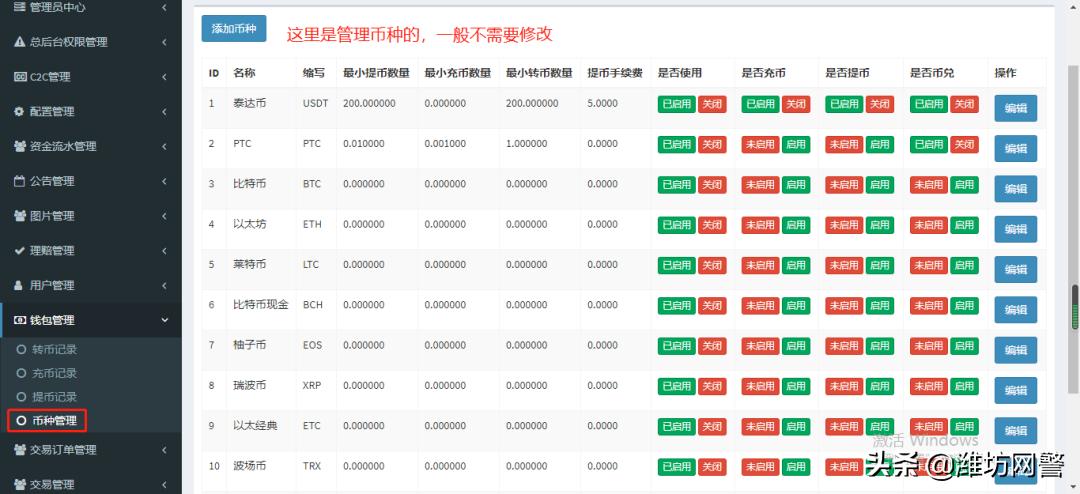This screenshot has width=1080, height=494.
Task: Click the 以太经典 name cell
Action: click(255, 426)
